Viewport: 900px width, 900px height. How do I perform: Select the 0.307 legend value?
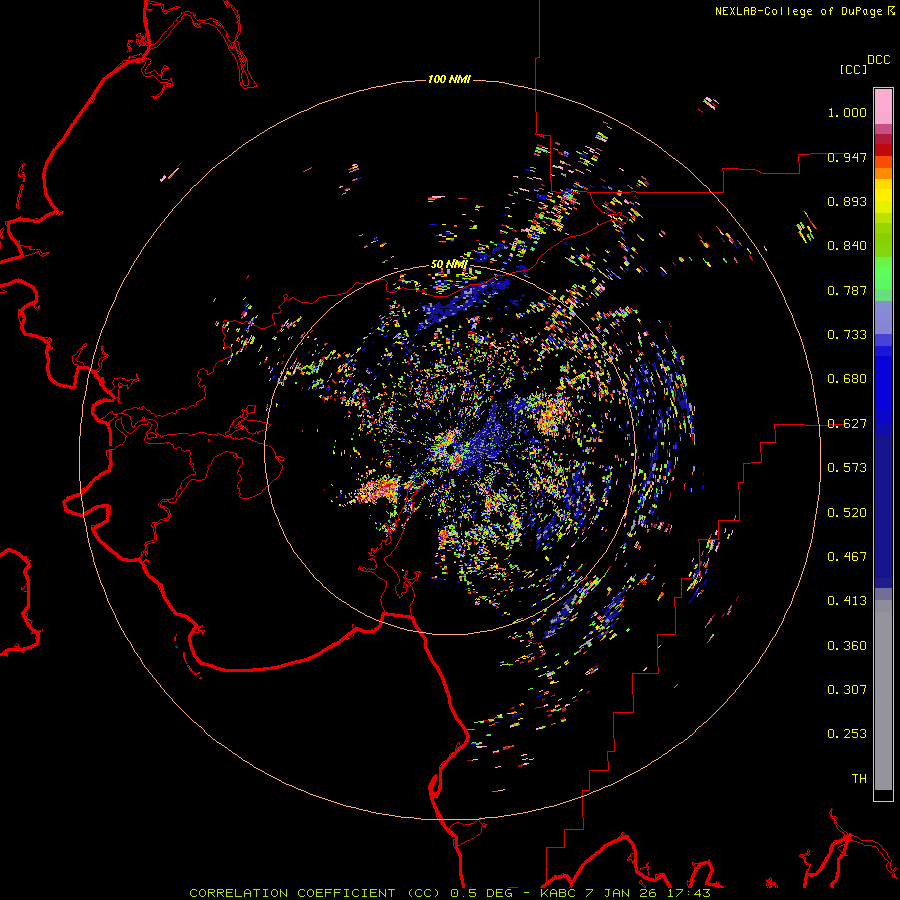click(847, 690)
